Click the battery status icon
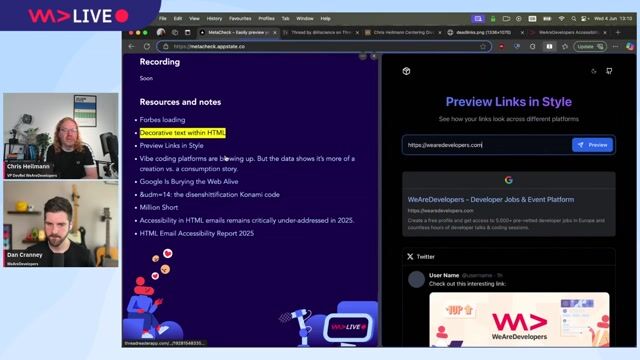The image size is (640, 360). tap(547, 19)
